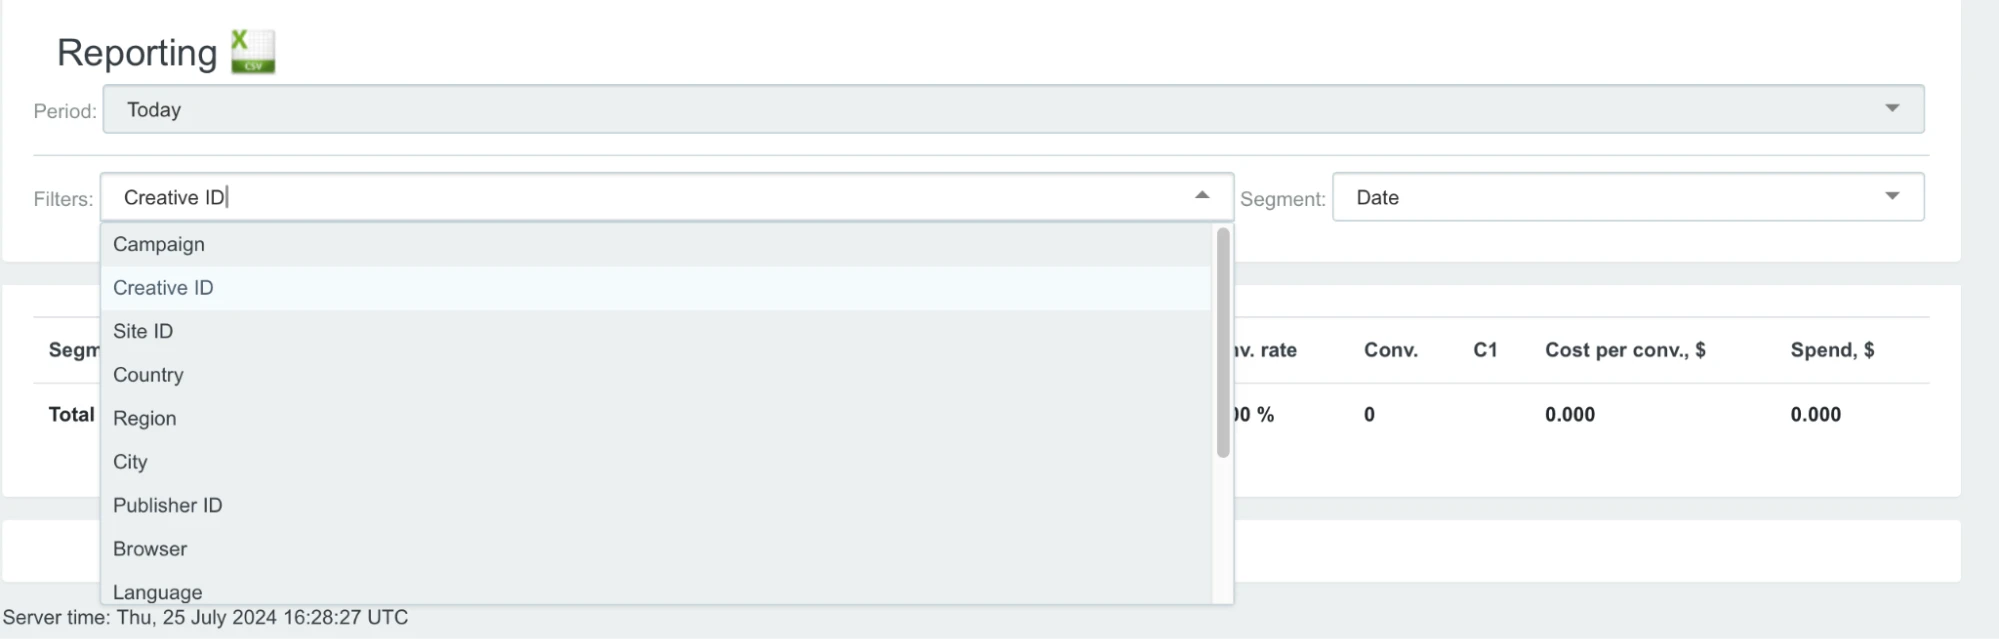Viewport: 1999px width, 640px height.
Task: Sort by Cost per conv. column
Action: 1625,350
